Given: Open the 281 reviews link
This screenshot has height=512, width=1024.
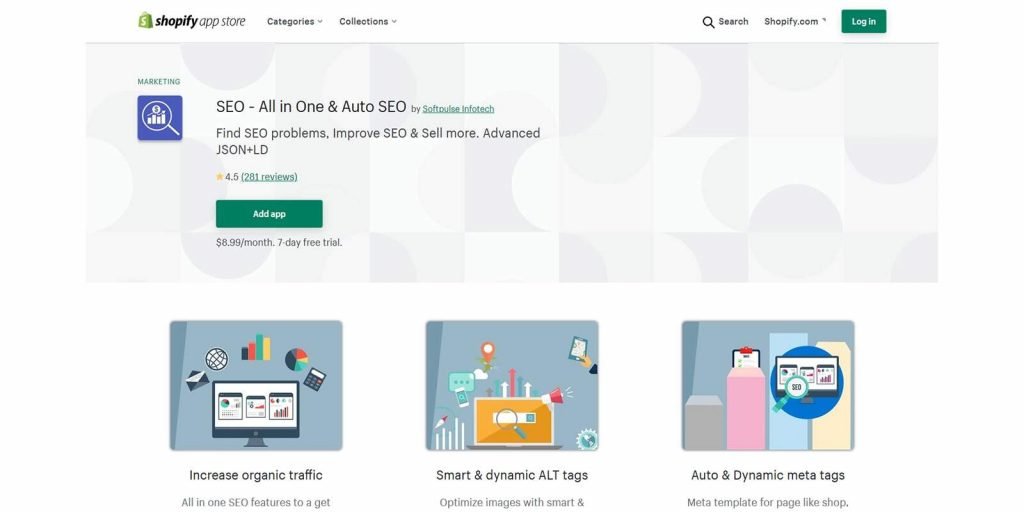Looking at the screenshot, I should 269,177.
